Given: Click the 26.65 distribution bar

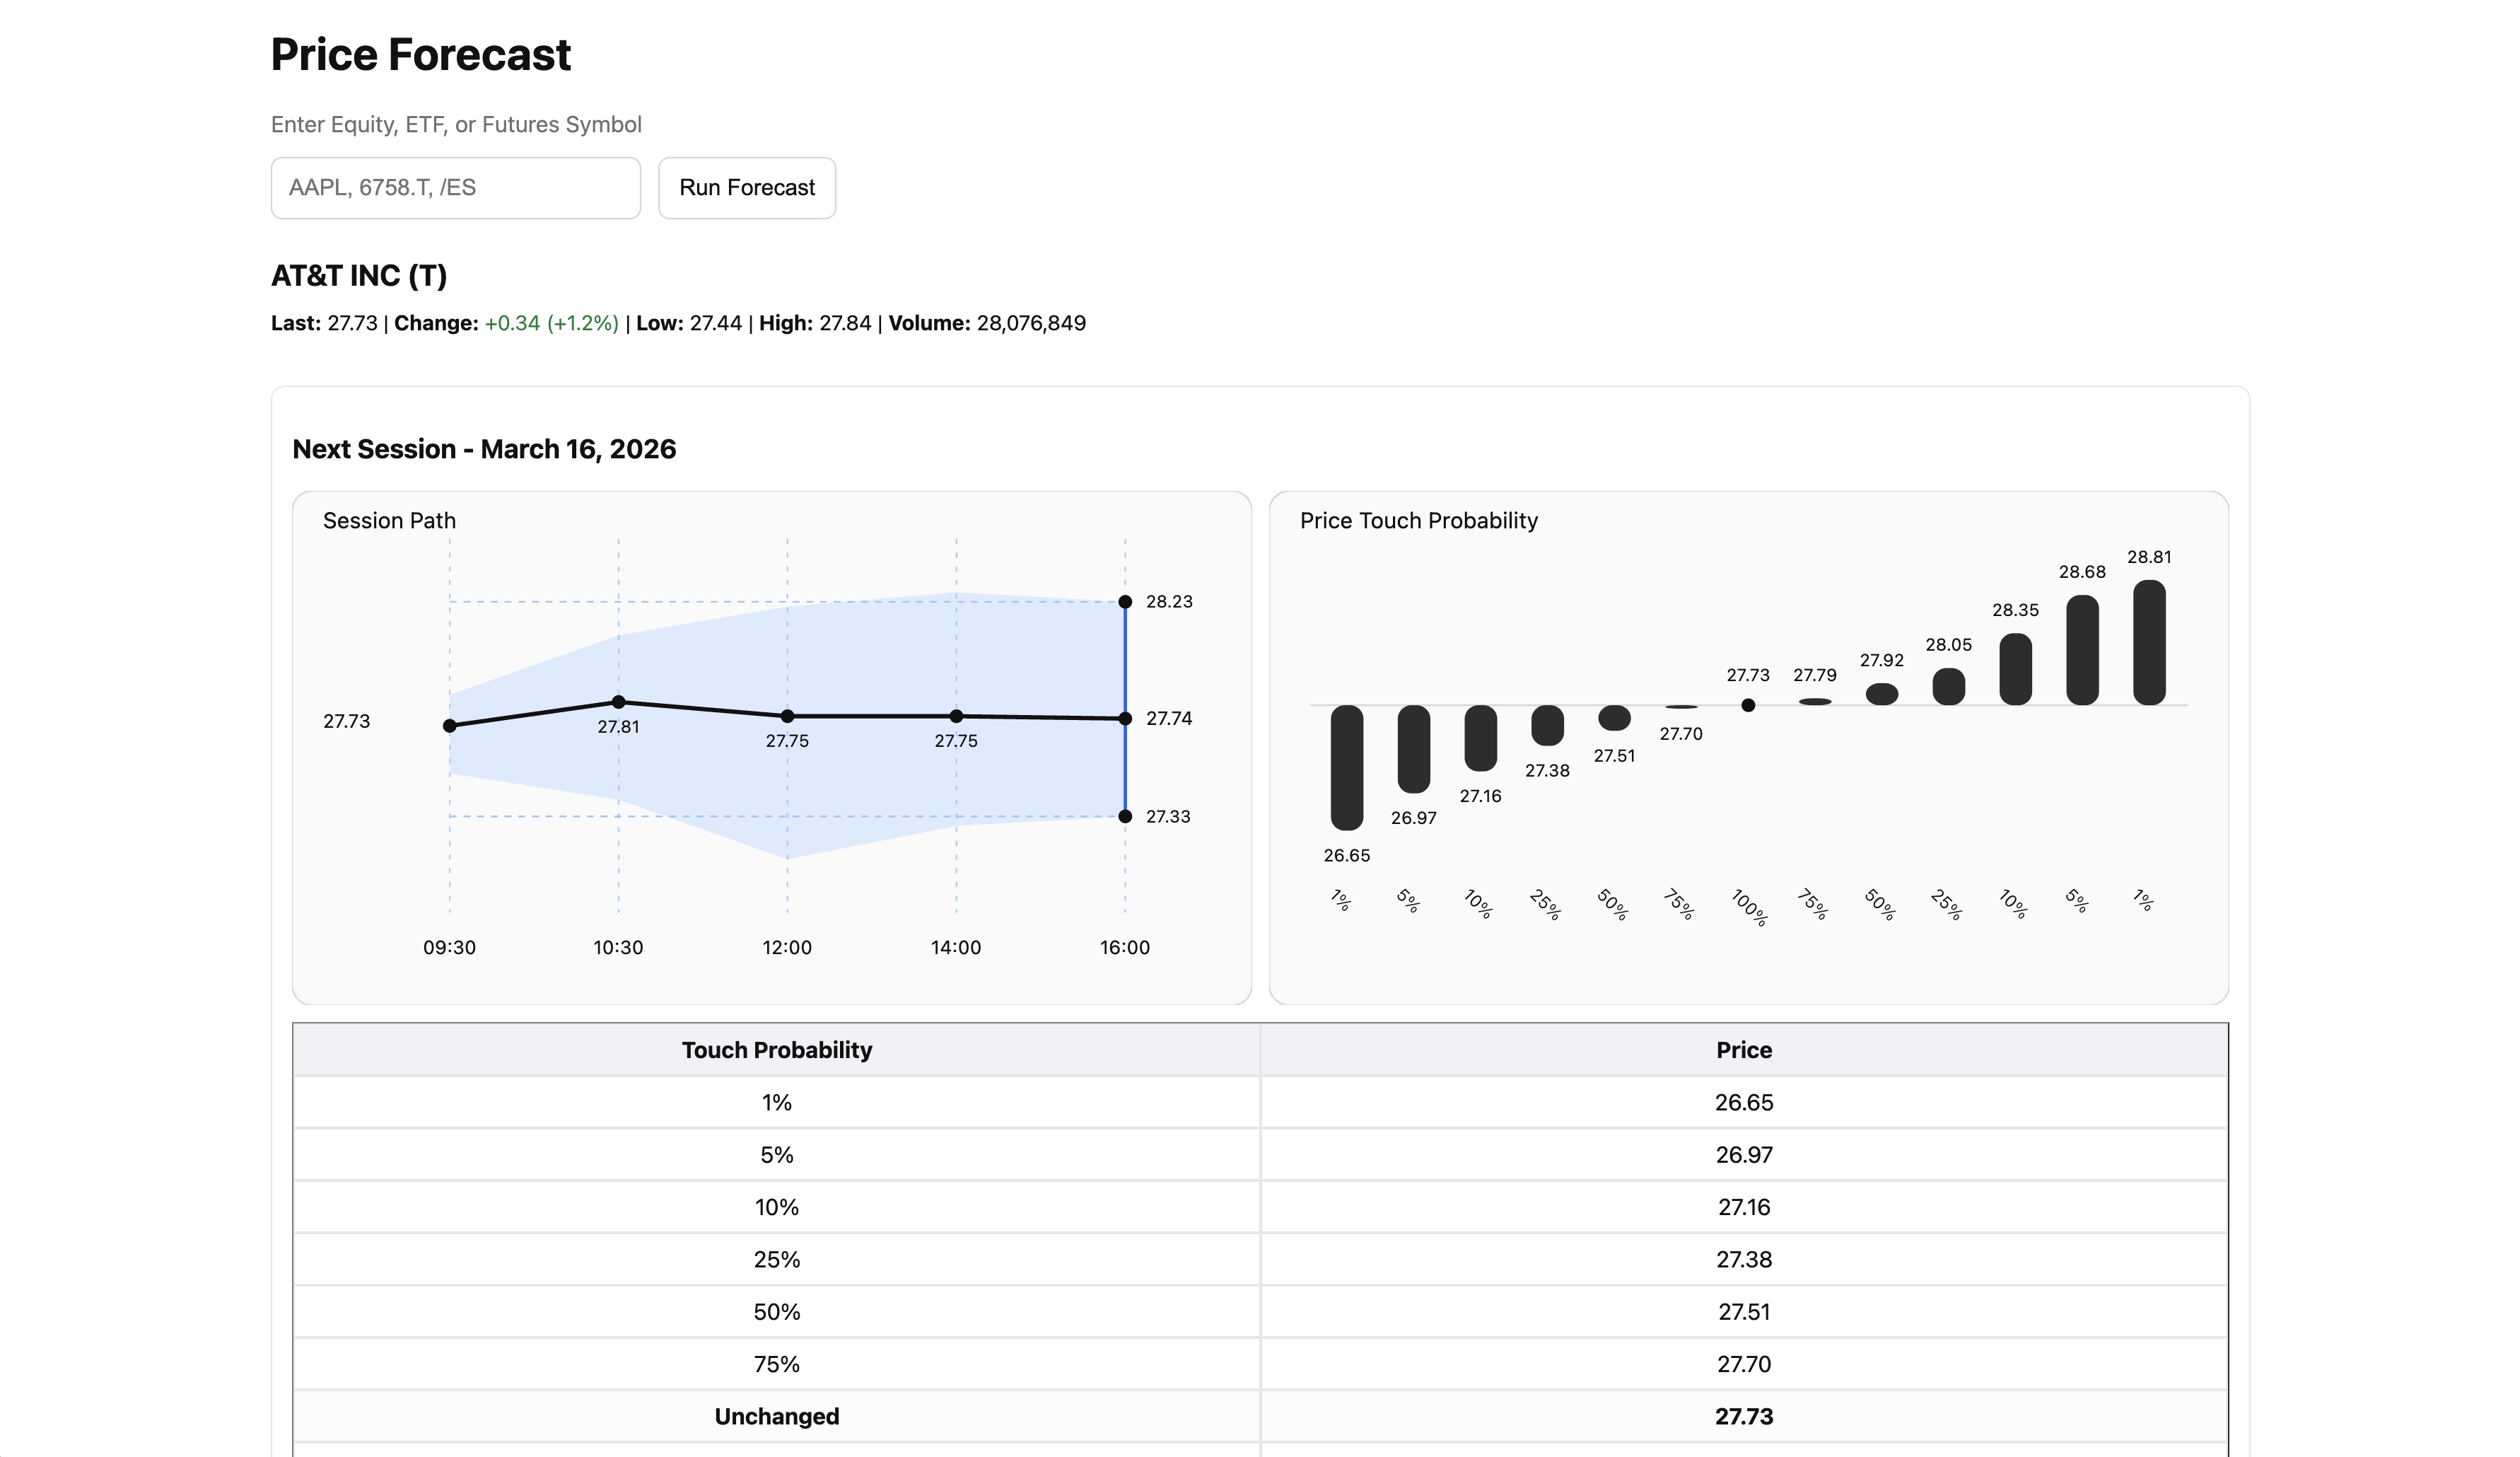Looking at the screenshot, I should pos(1347,765).
